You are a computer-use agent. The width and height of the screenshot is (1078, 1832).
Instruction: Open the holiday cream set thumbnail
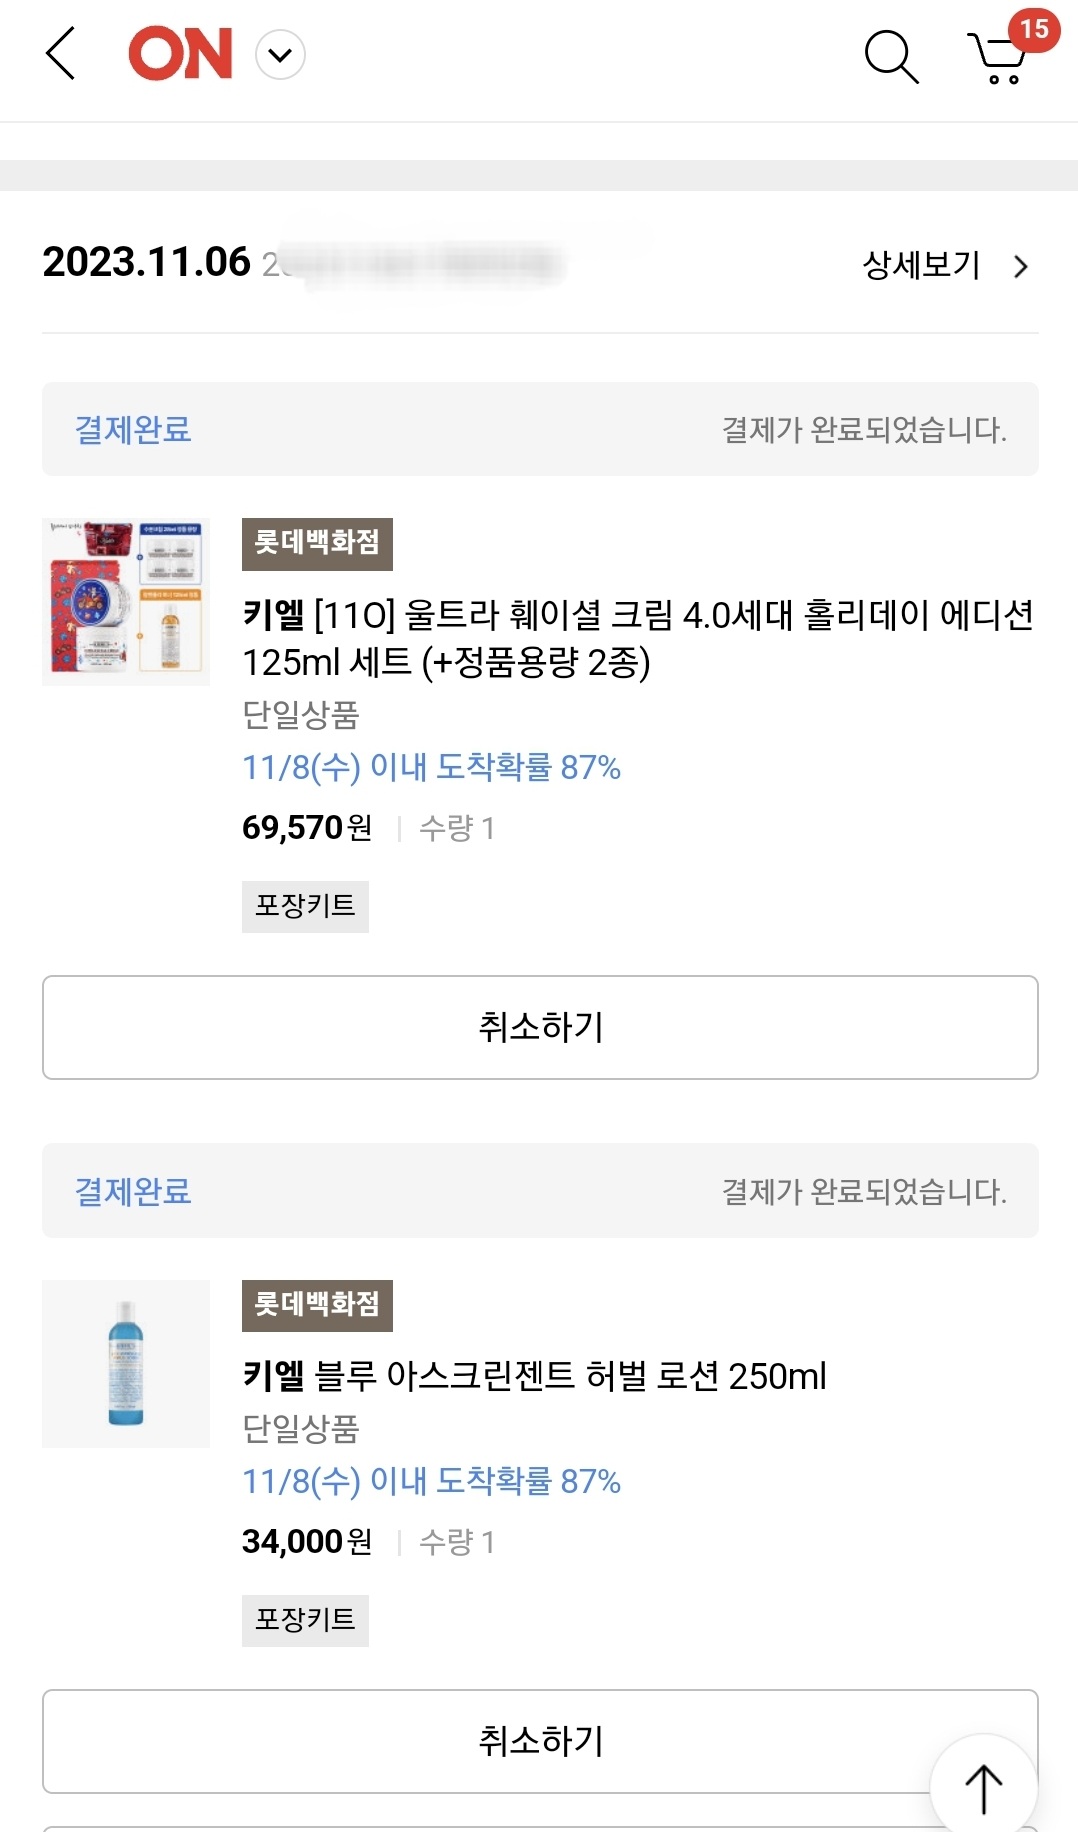point(126,602)
